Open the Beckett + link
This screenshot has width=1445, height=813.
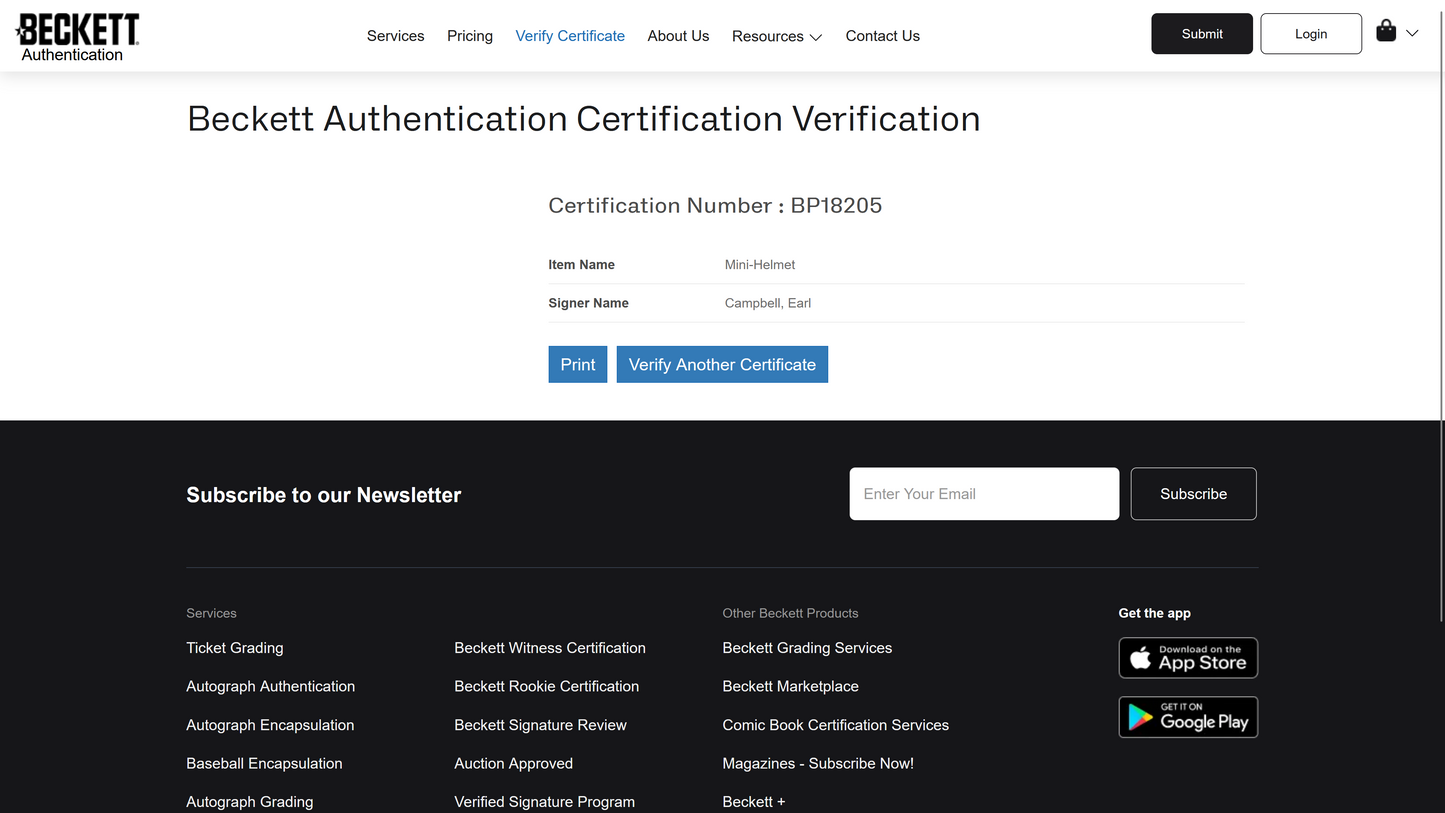click(754, 802)
